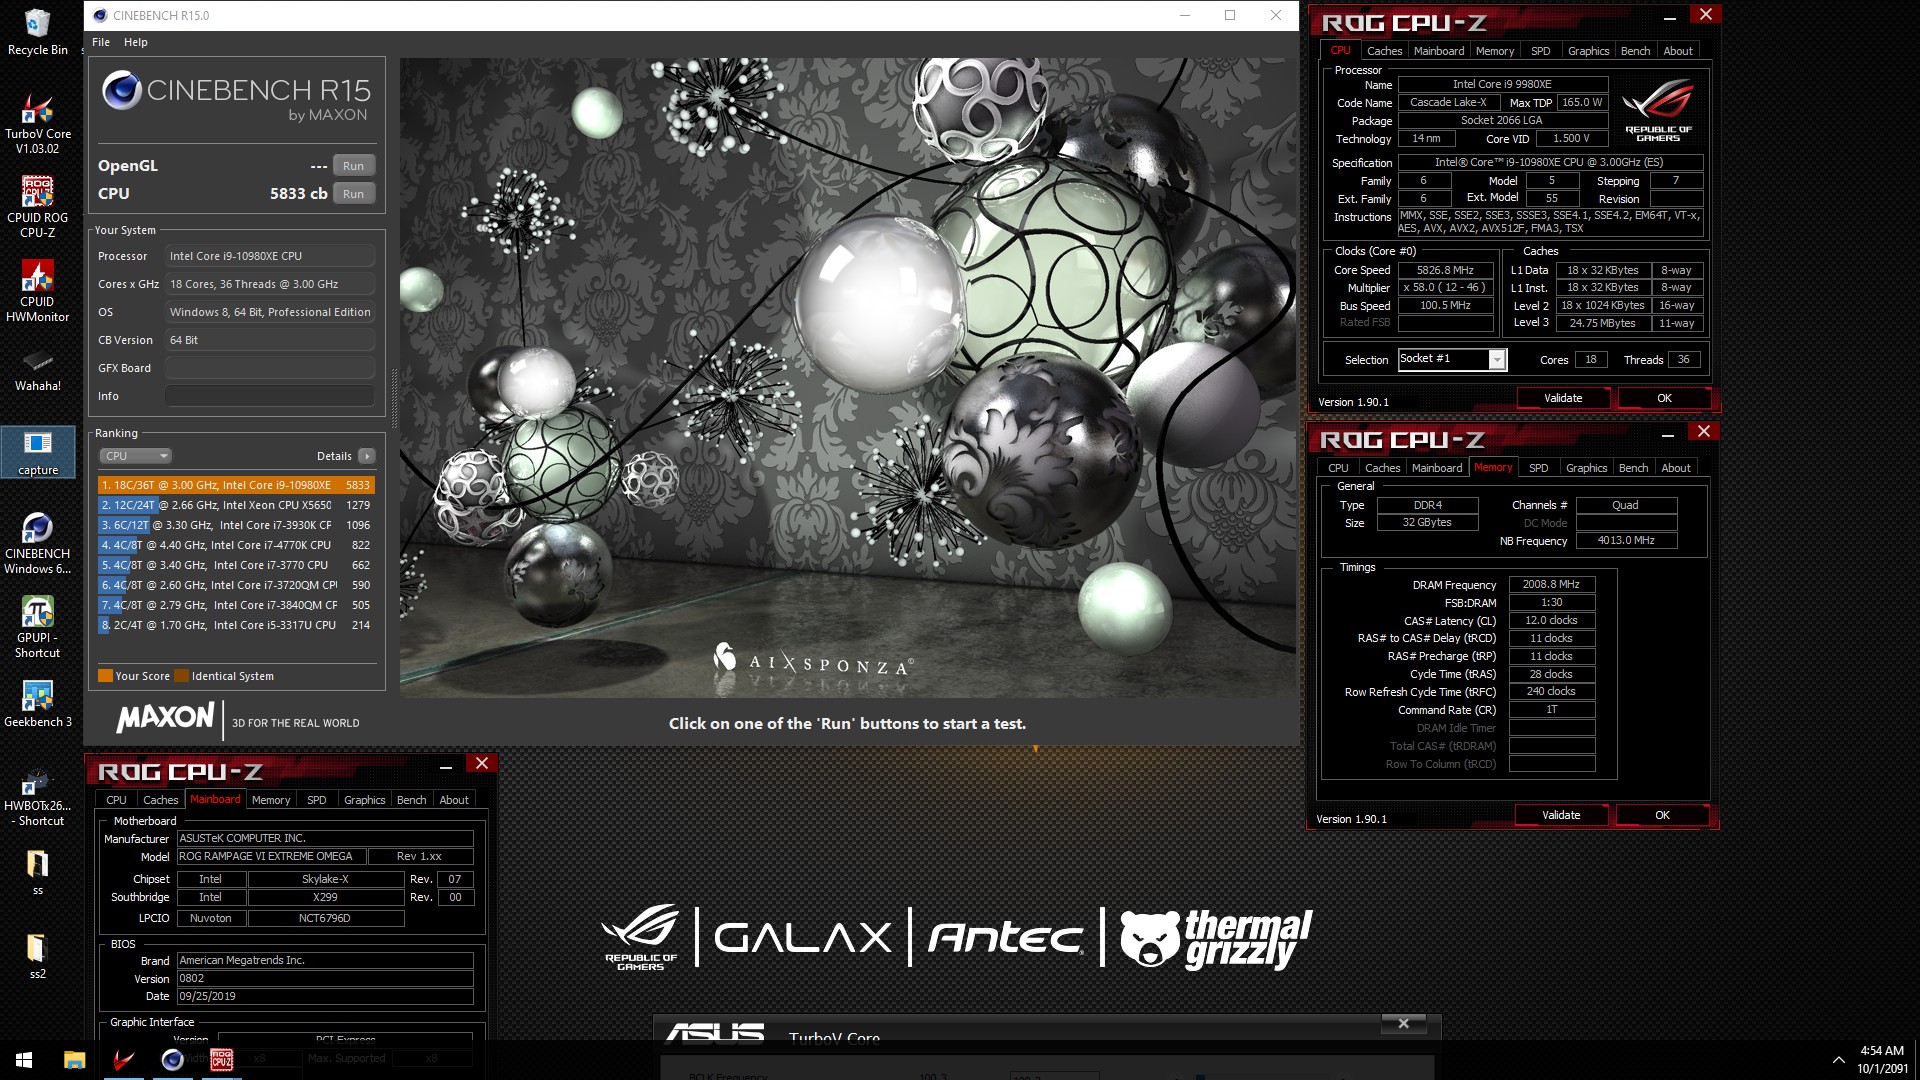Select Geekbench 3 desktop icon
The width and height of the screenshot is (1920, 1080).
point(37,703)
